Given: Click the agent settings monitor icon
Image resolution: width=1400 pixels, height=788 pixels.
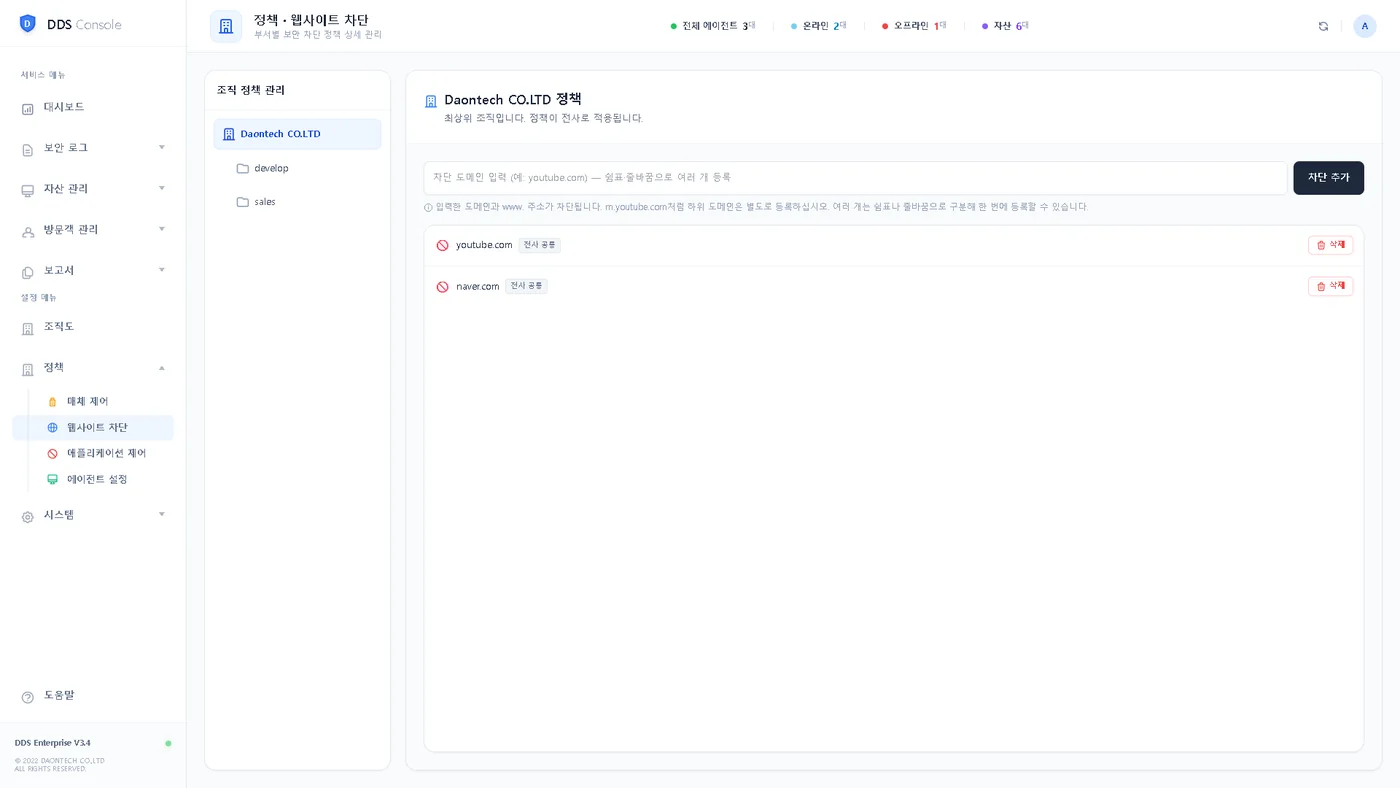Looking at the screenshot, I should [53, 480].
